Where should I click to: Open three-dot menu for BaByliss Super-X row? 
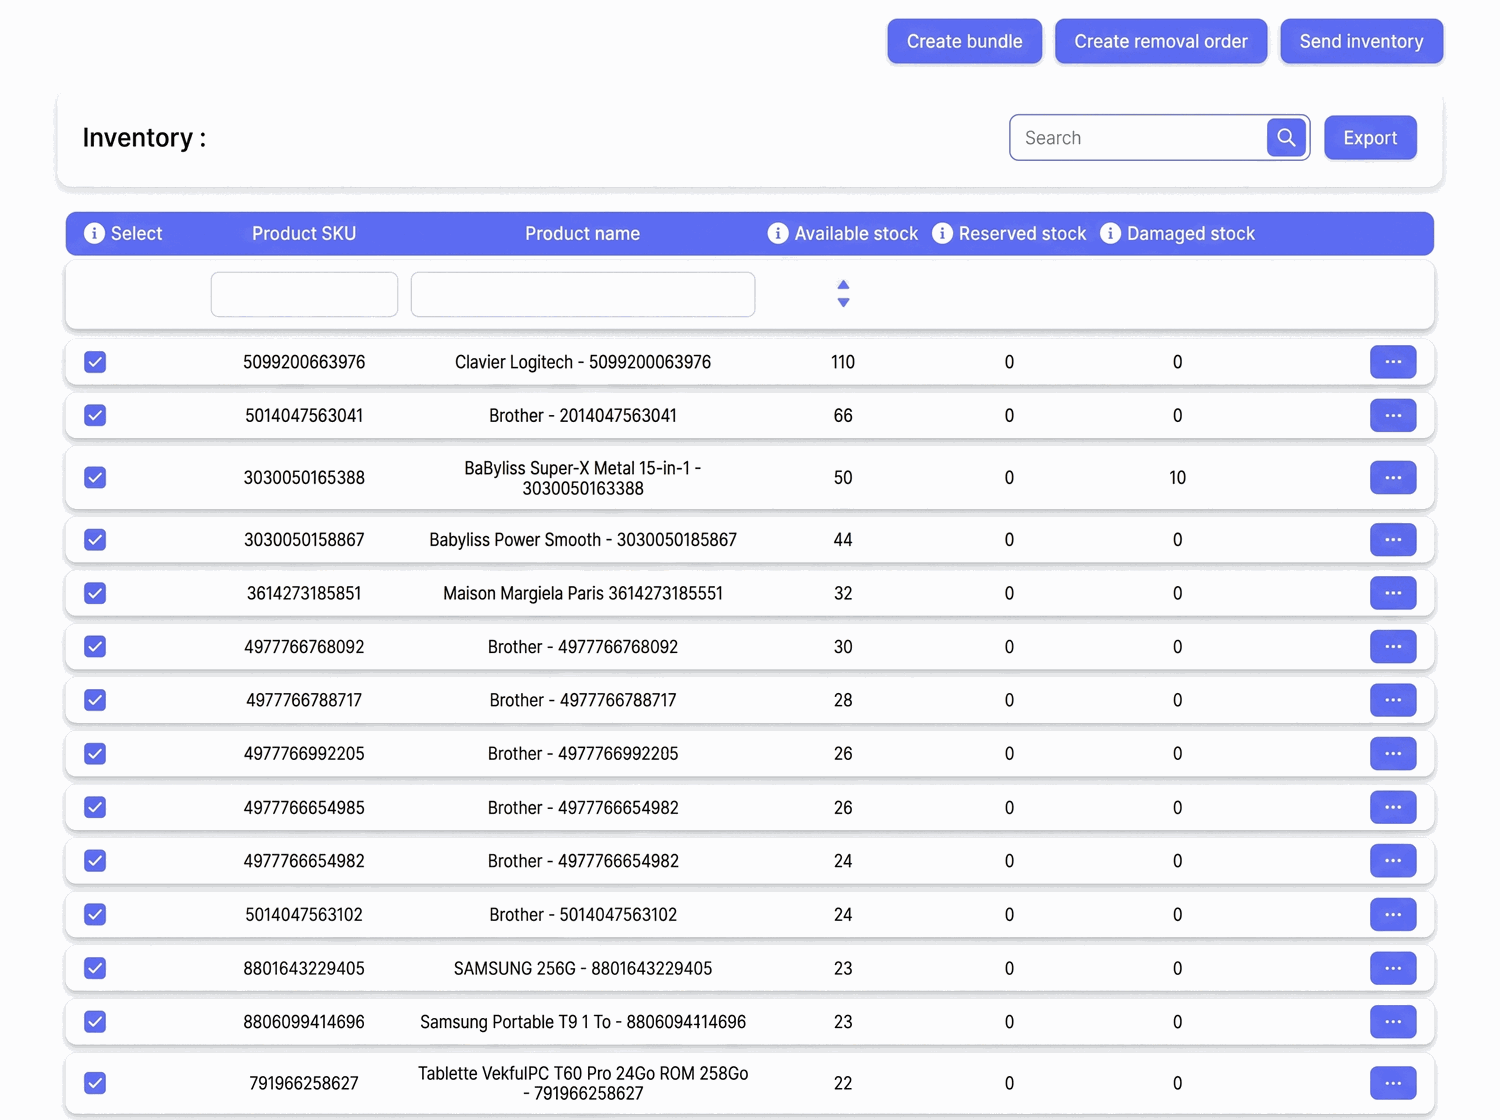(1393, 478)
